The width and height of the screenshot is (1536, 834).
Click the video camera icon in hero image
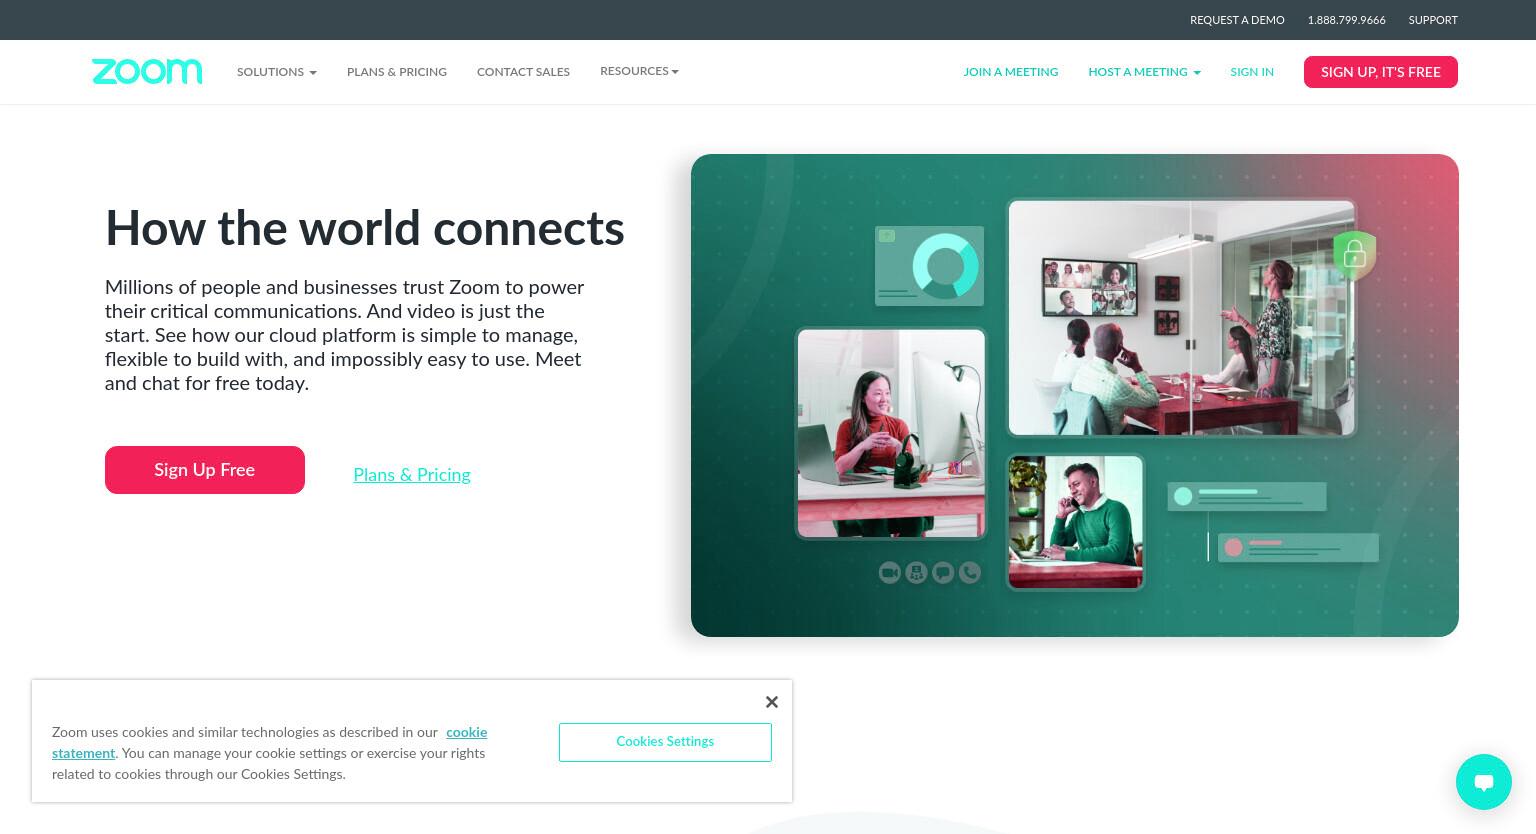[x=889, y=572]
